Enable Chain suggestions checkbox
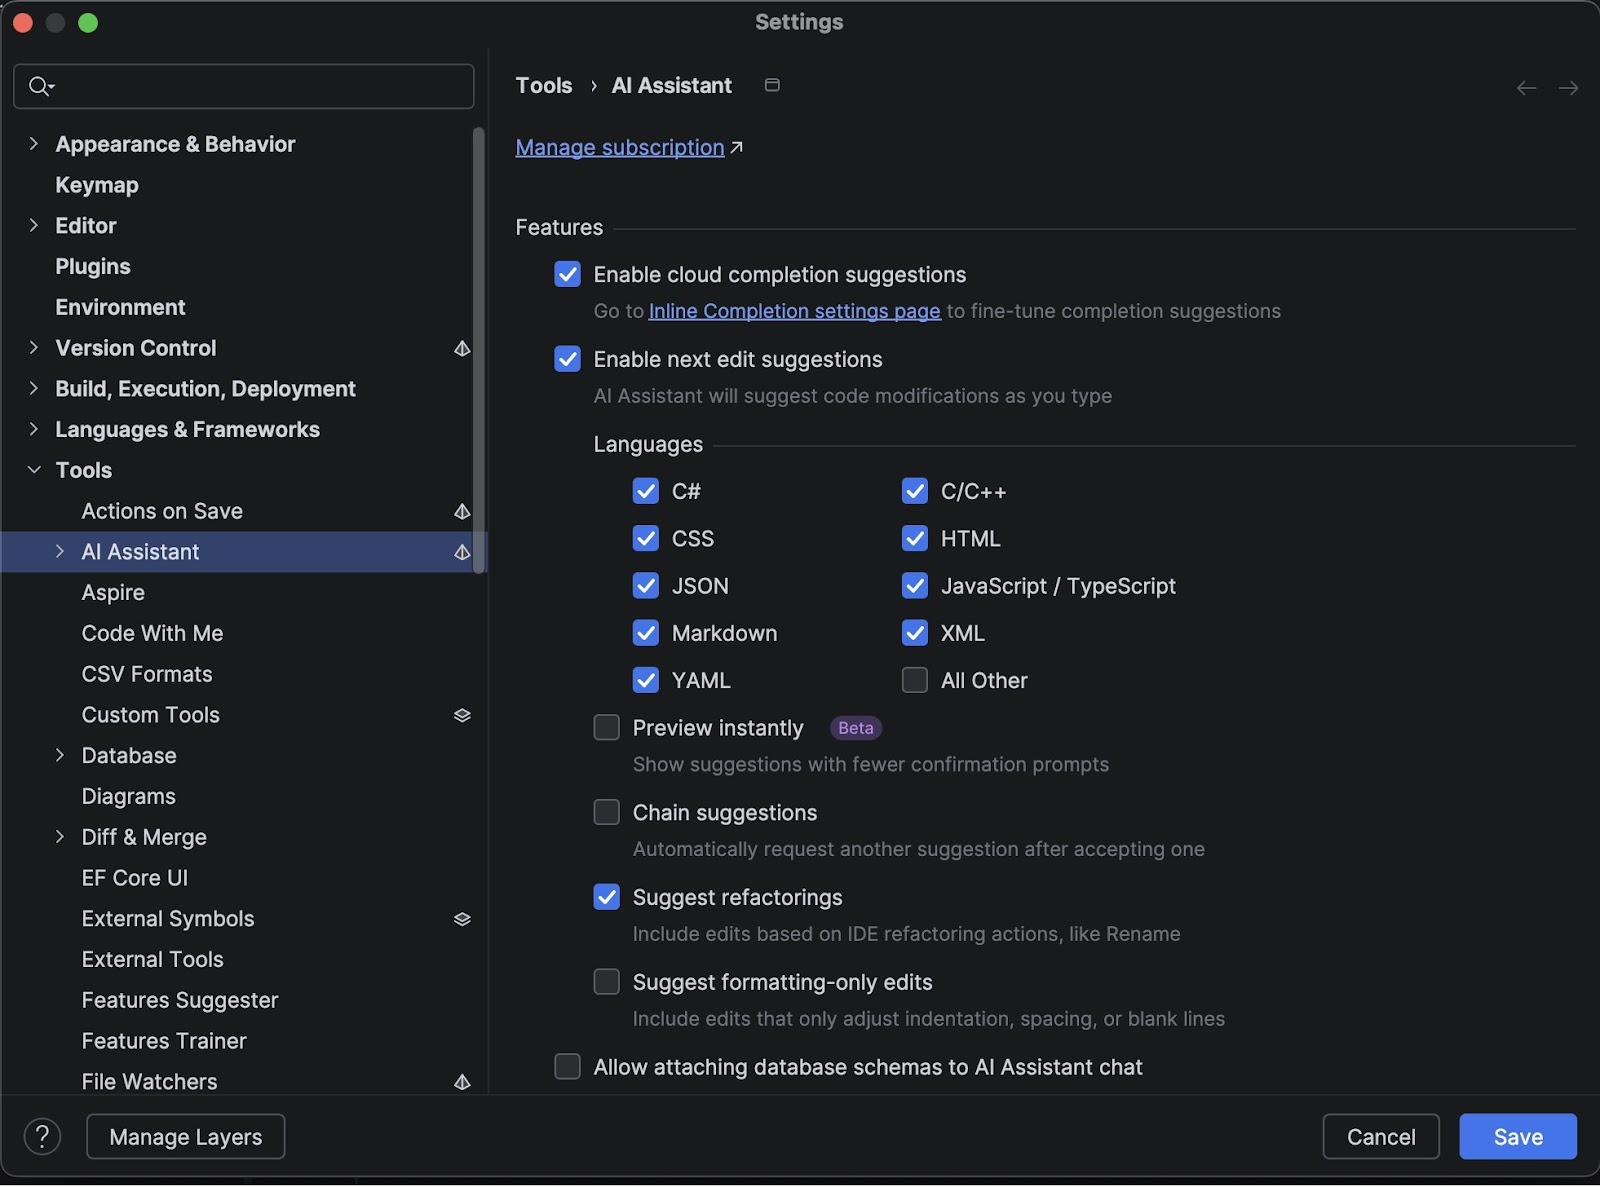This screenshot has width=1600, height=1187. [606, 813]
